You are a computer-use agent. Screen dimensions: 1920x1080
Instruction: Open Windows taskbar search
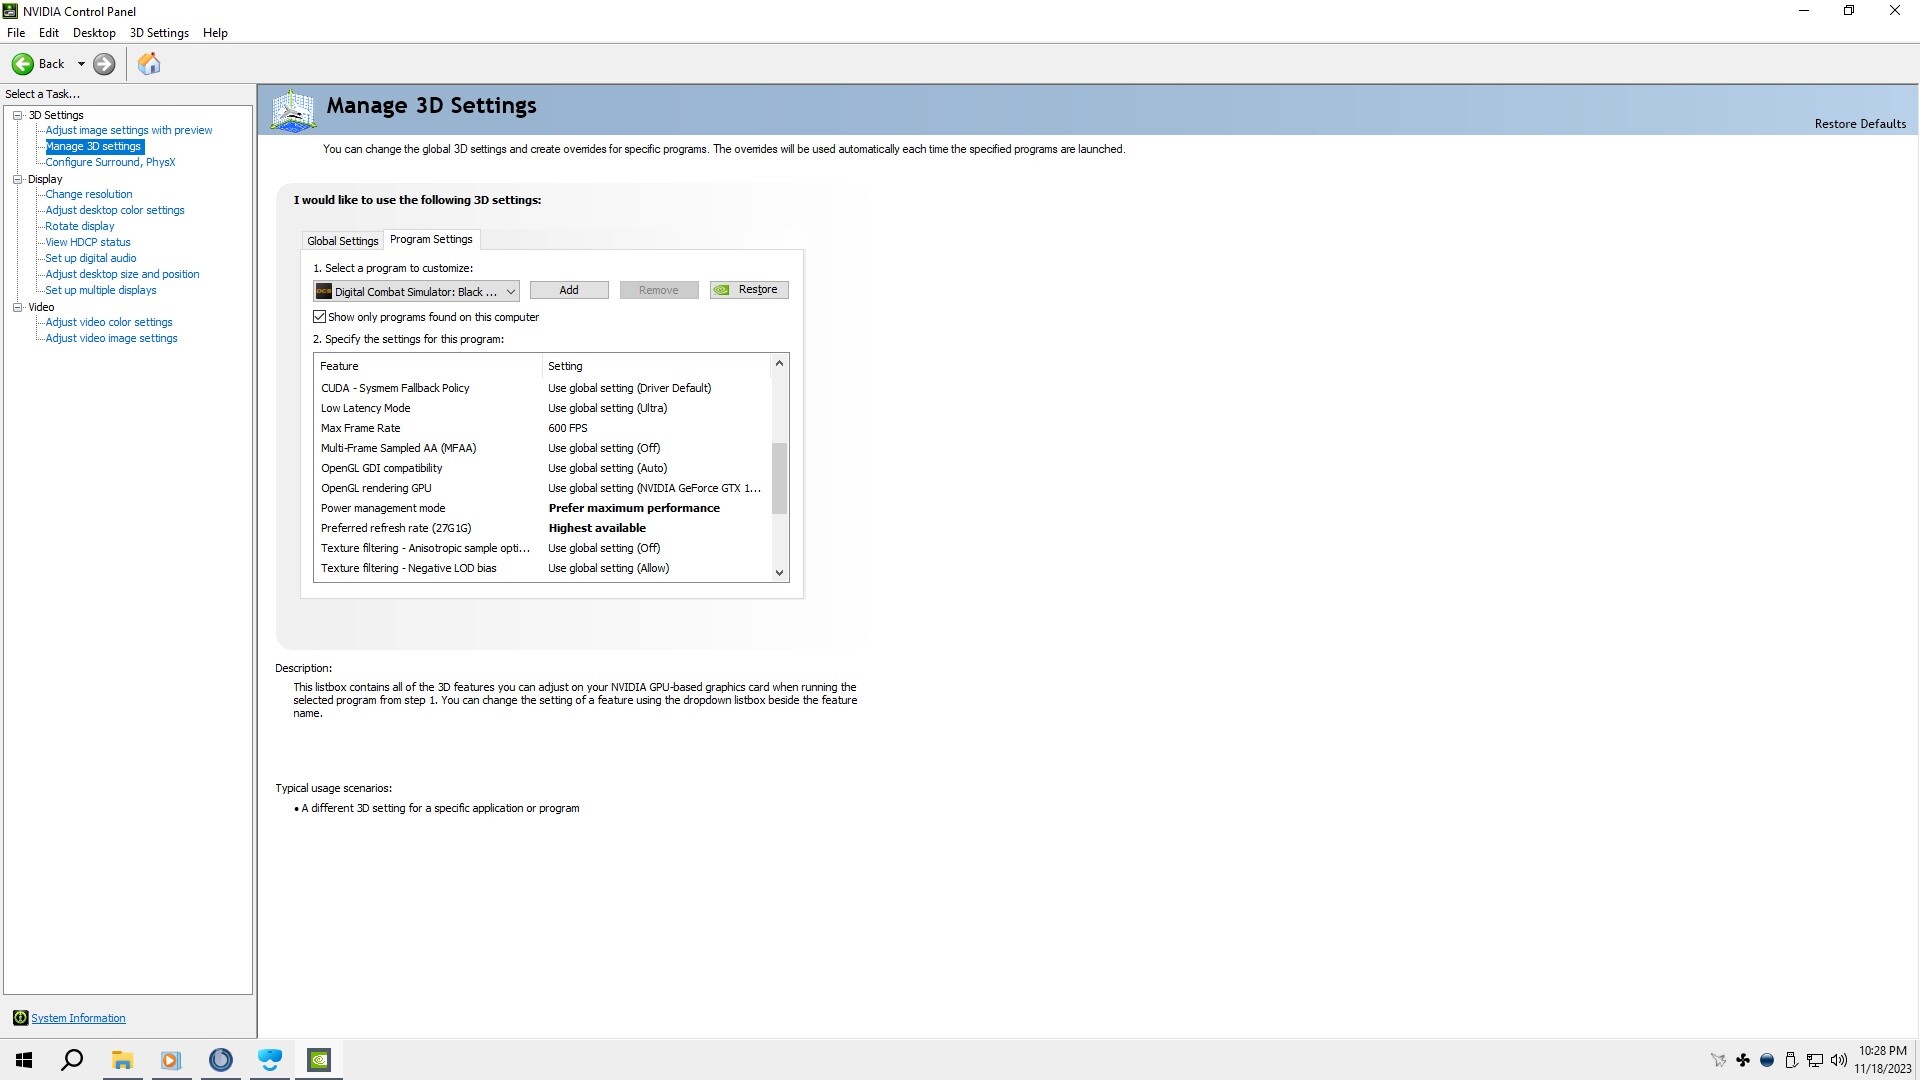72,1060
